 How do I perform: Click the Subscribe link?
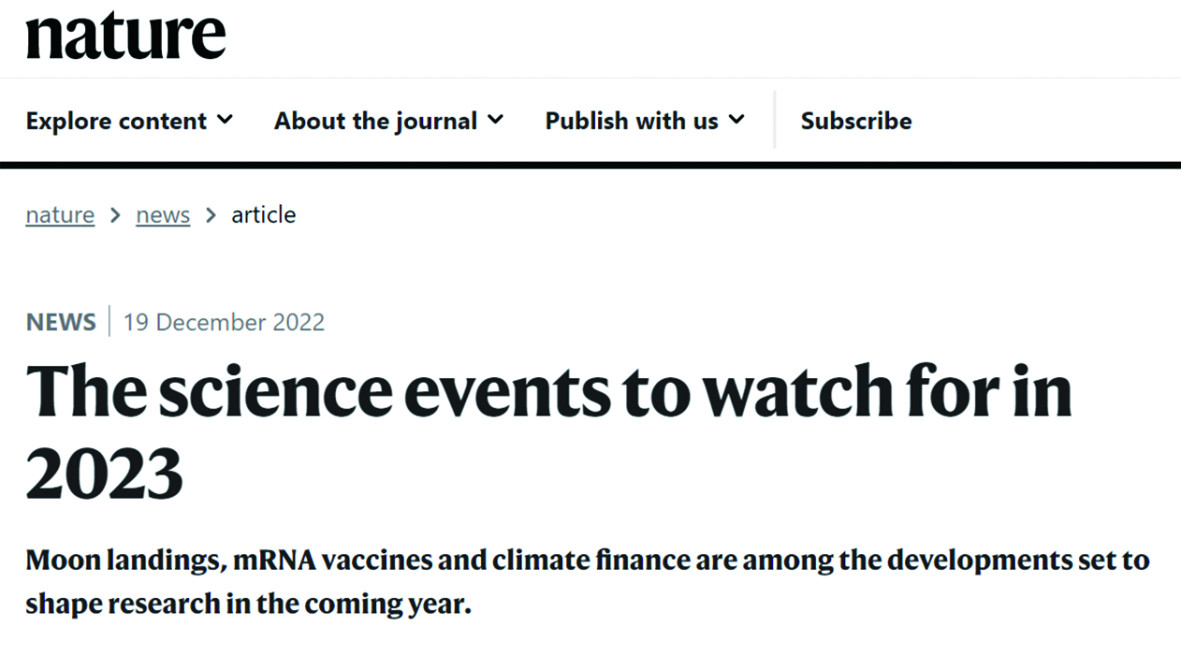(856, 121)
